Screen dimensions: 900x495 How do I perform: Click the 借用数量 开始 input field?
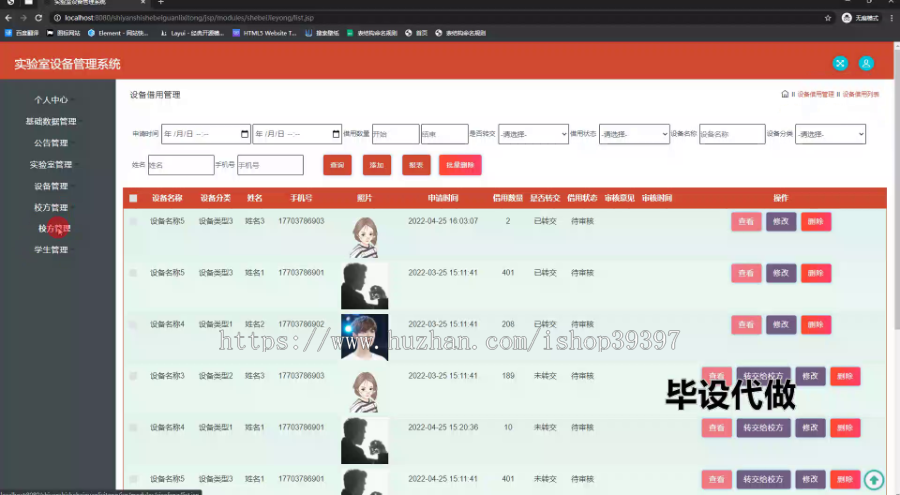coord(395,134)
